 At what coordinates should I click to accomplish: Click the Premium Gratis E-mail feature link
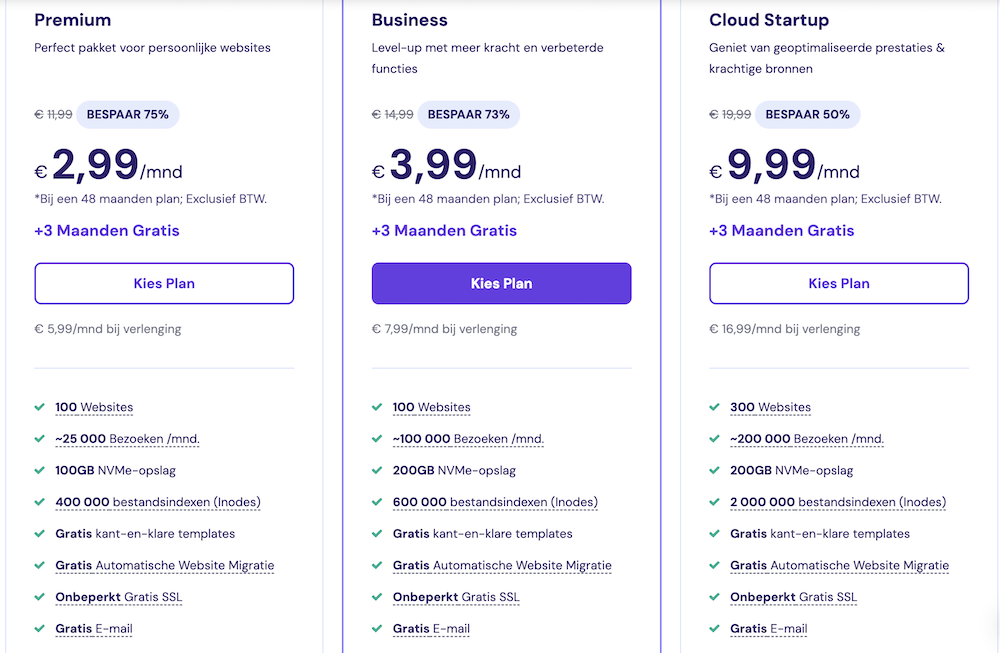(x=94, y=629)
